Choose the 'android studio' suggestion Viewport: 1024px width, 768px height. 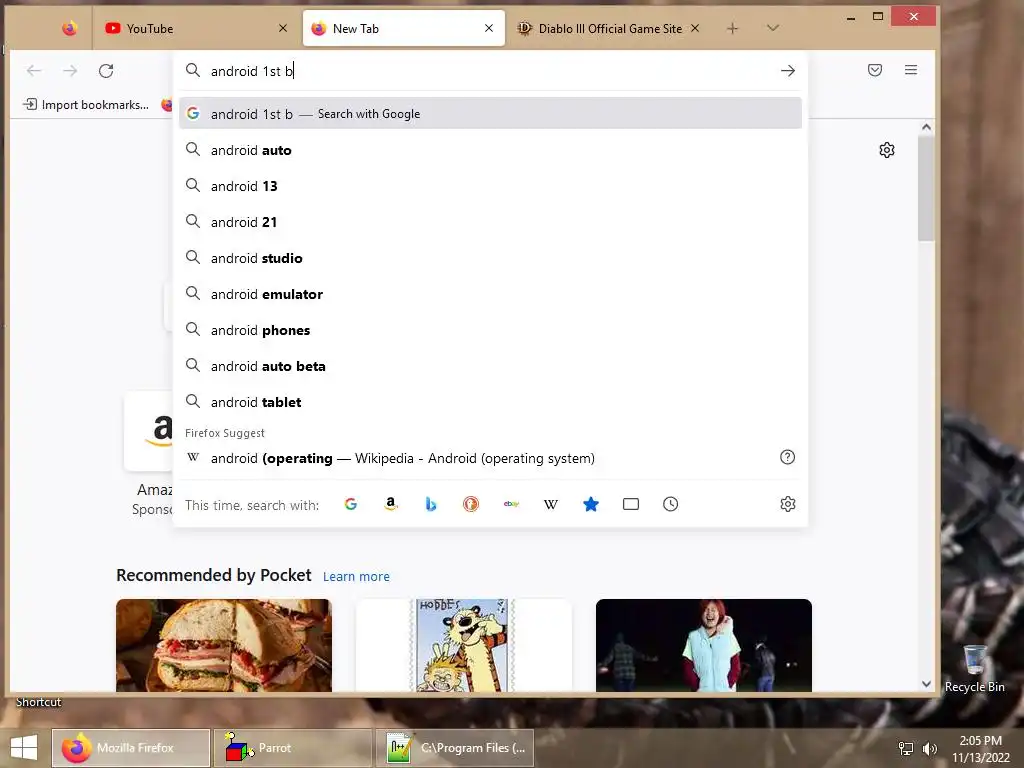[490, 258]
